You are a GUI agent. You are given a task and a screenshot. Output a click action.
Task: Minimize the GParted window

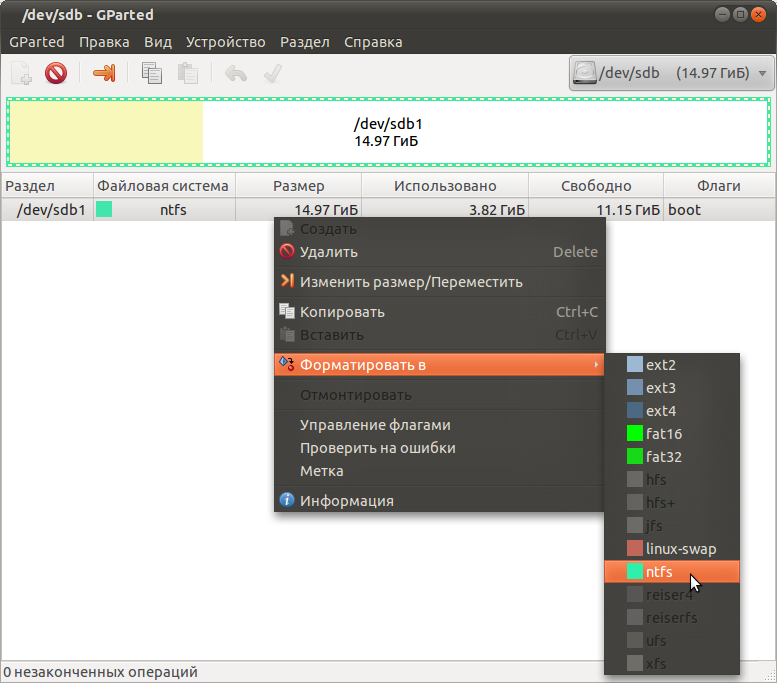722,14
